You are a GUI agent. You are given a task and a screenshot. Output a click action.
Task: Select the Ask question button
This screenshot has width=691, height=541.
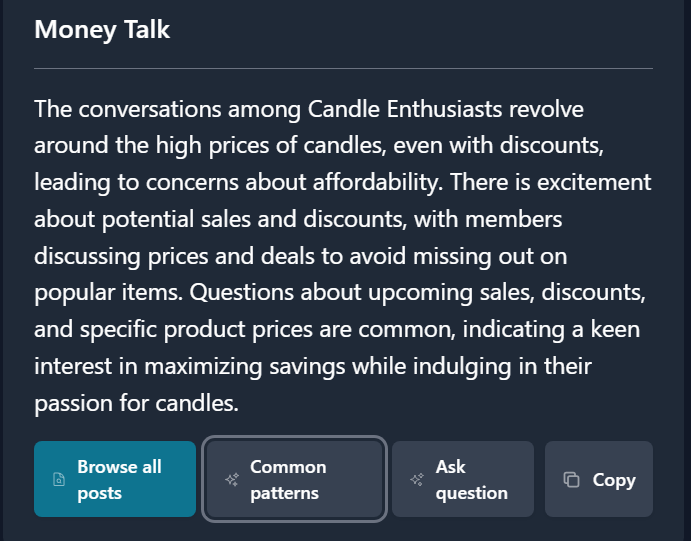point(463,479)
